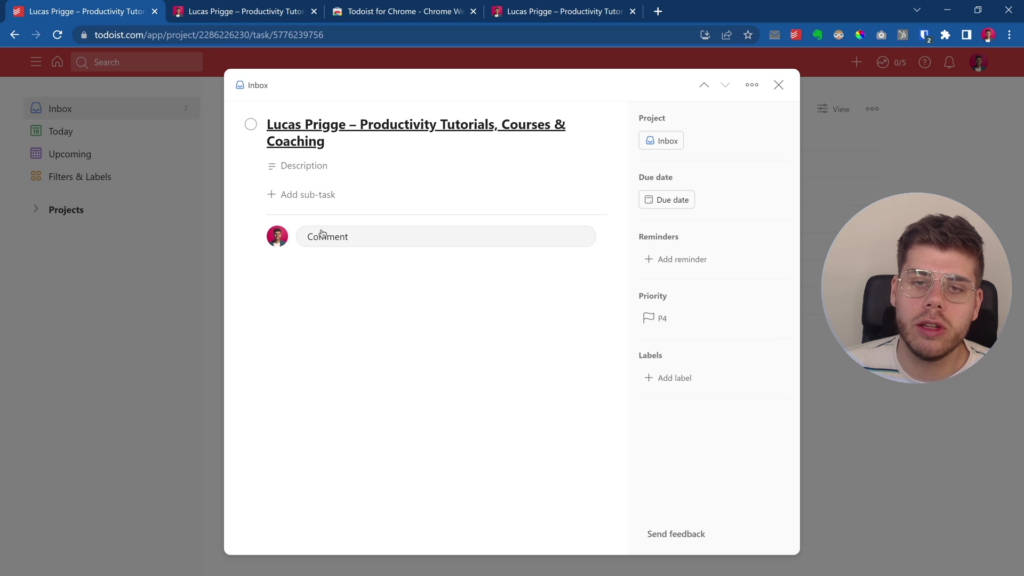Open the Inbox breadcrumb in dialog header
Viewport: 1024px width, 576px height.
[x=251, y=85]
